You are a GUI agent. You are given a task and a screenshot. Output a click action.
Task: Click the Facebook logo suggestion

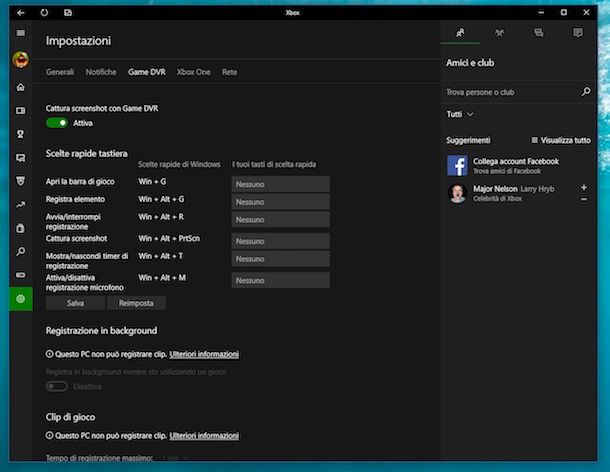click(457, 165)
